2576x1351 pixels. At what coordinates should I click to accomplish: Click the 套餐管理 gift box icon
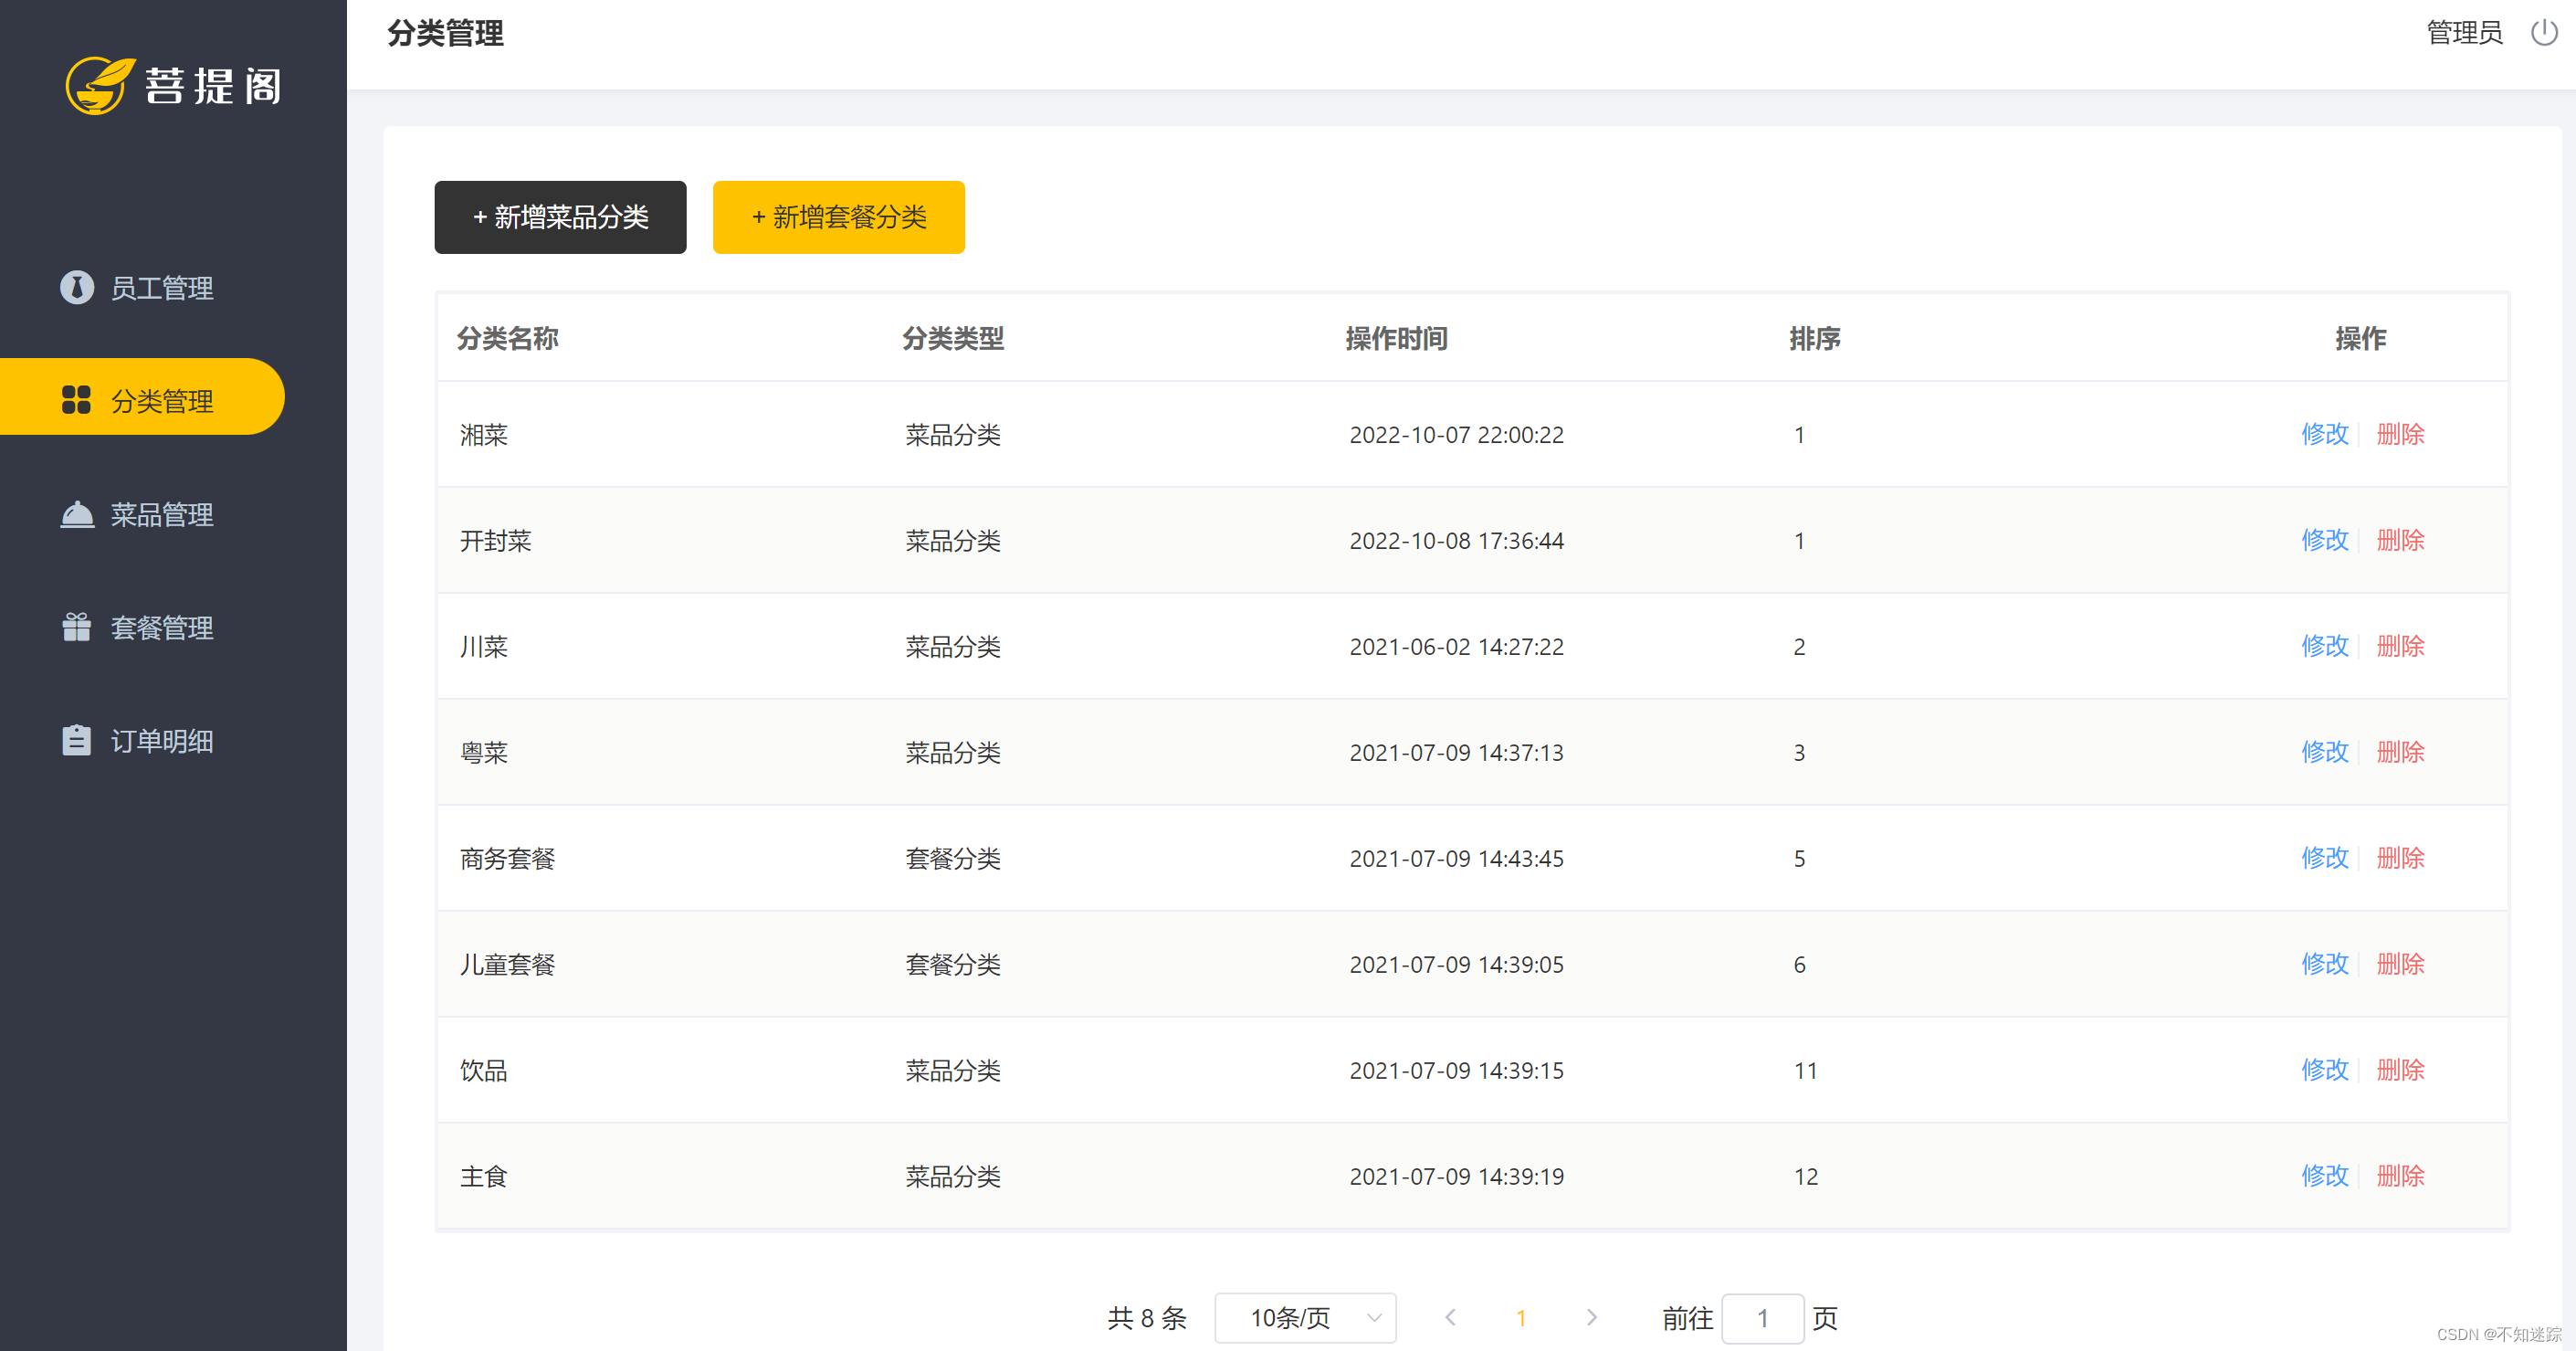[x=77, y=627]
